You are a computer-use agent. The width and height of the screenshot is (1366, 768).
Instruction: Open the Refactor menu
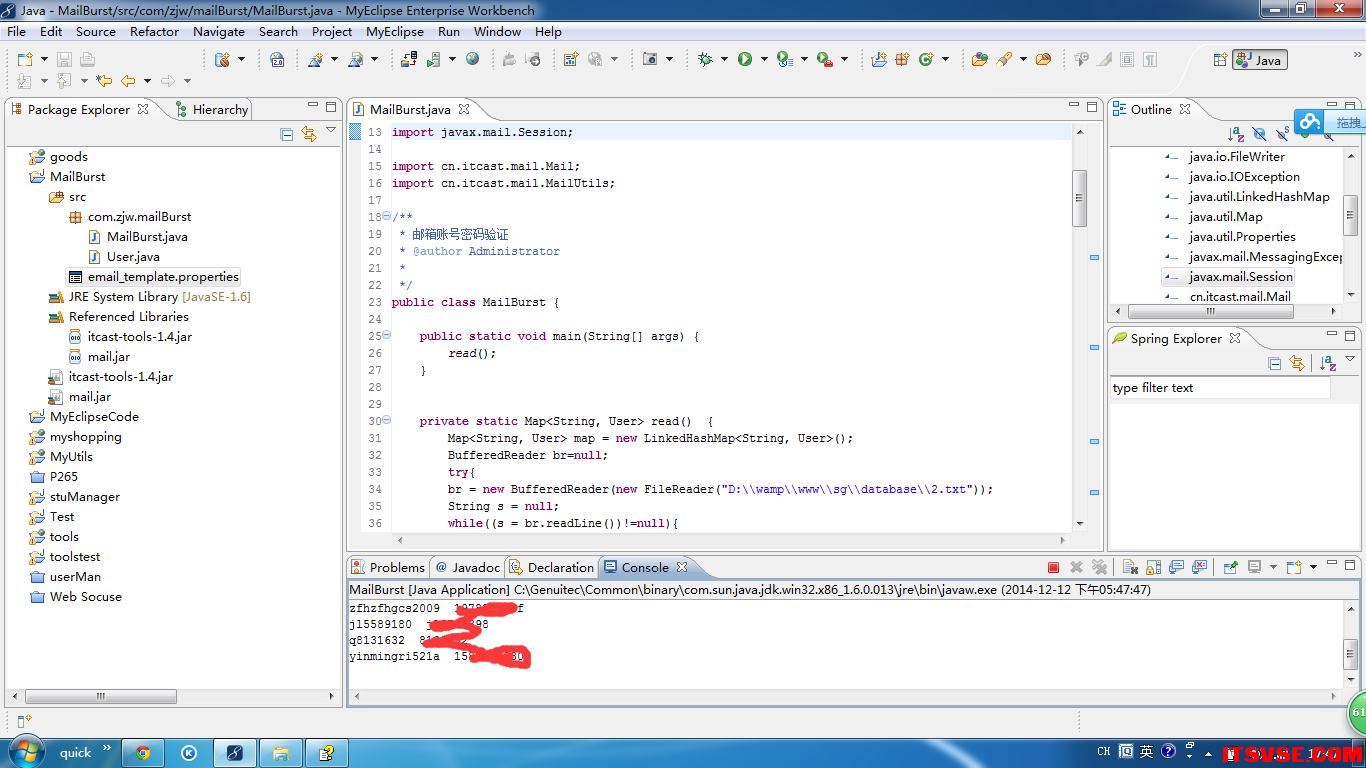pyautogui.click(x=154, y=31)
